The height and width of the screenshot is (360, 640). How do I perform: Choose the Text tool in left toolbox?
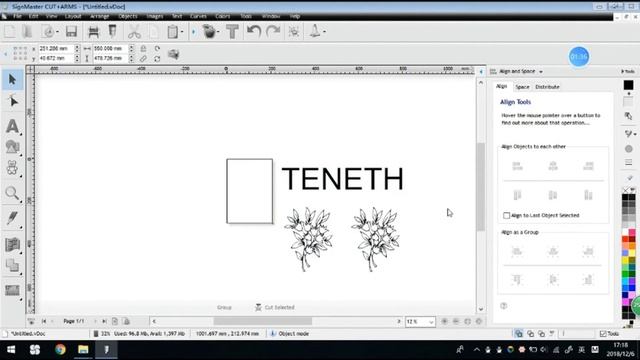[12, 126]
